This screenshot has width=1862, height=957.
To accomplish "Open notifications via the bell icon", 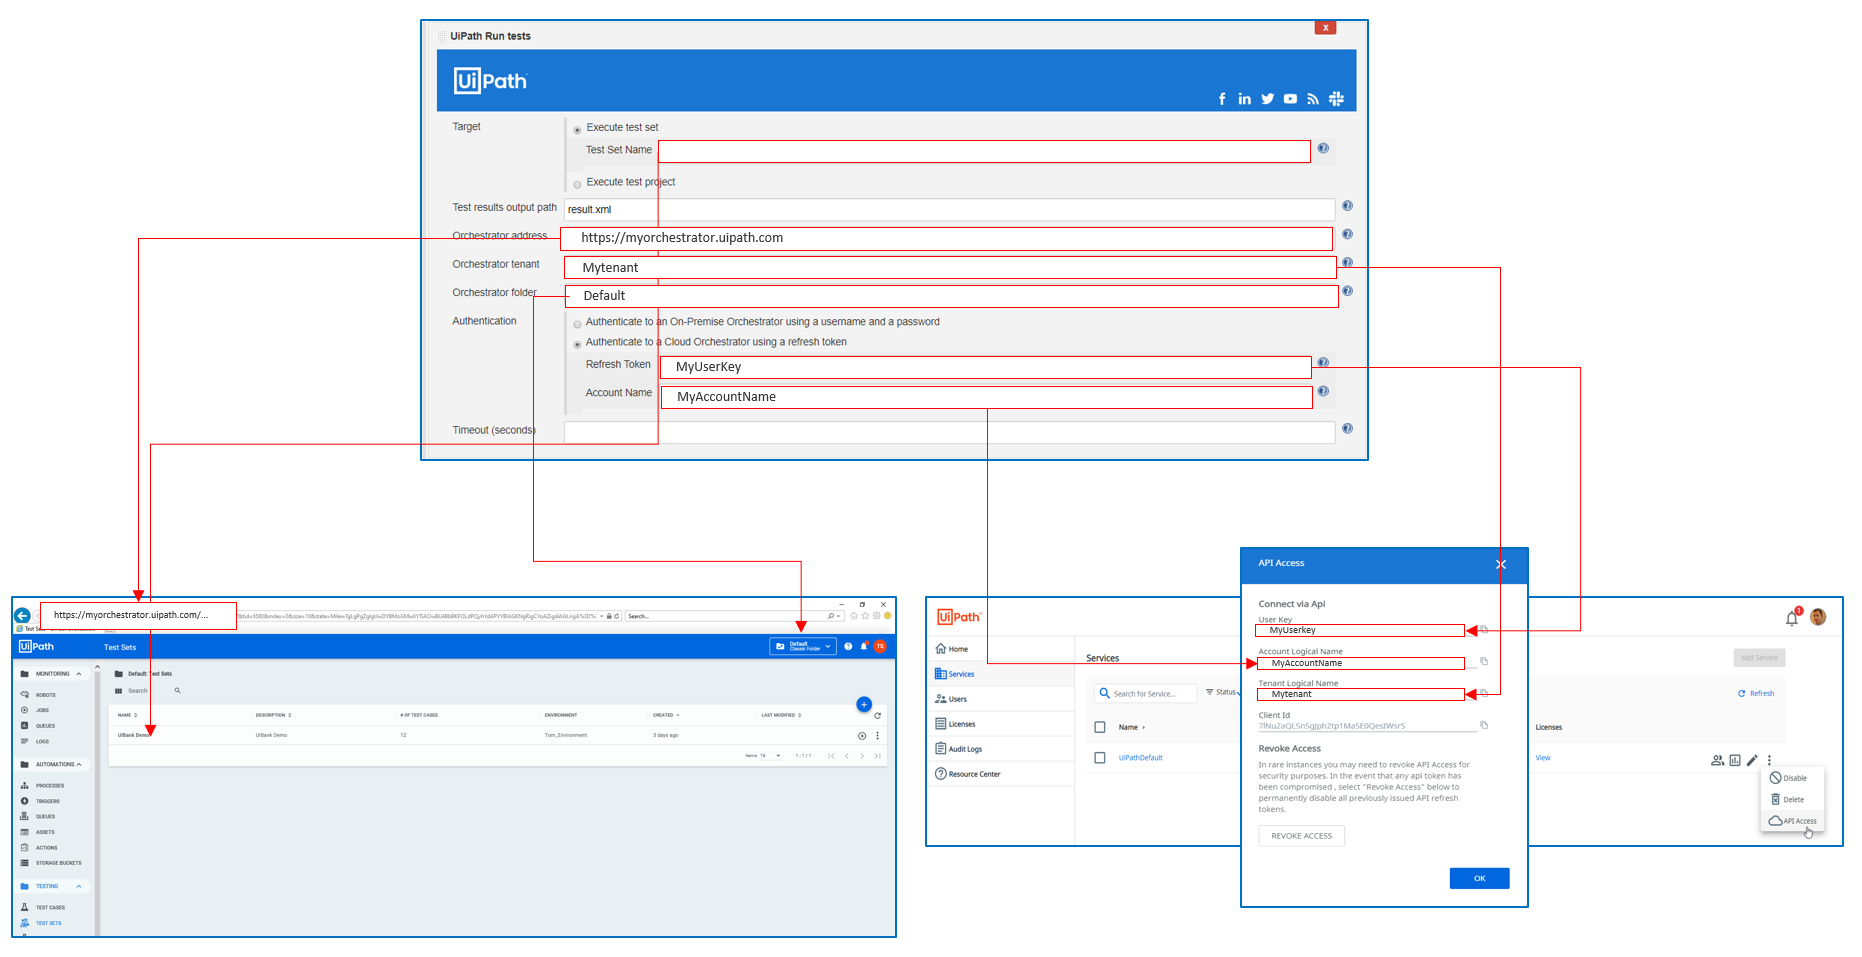I will click(1793, 617).
